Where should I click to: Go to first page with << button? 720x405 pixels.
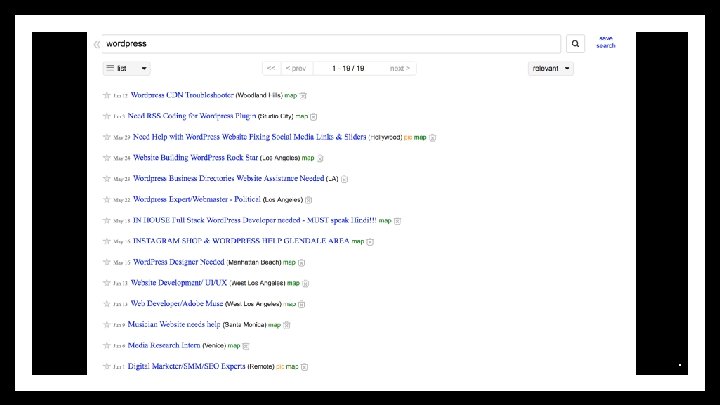tap(271, 68)
